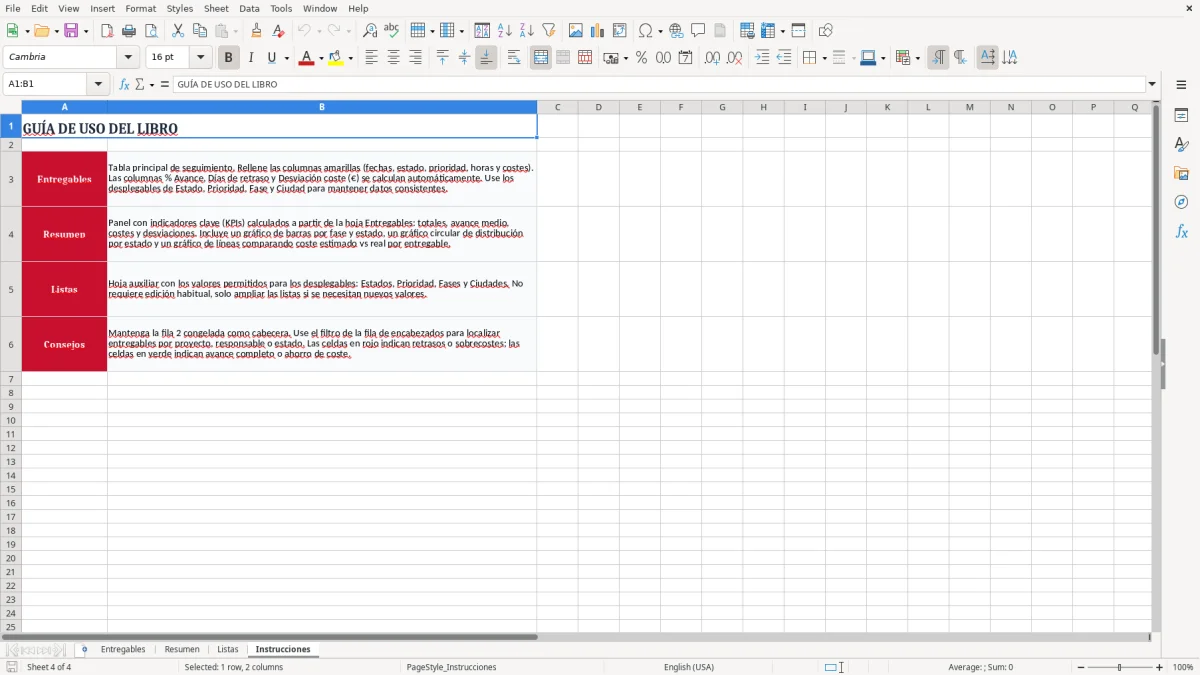Click the Copy icon
Viewport: 1200px width, 675px height.
[x=200, y=31]
